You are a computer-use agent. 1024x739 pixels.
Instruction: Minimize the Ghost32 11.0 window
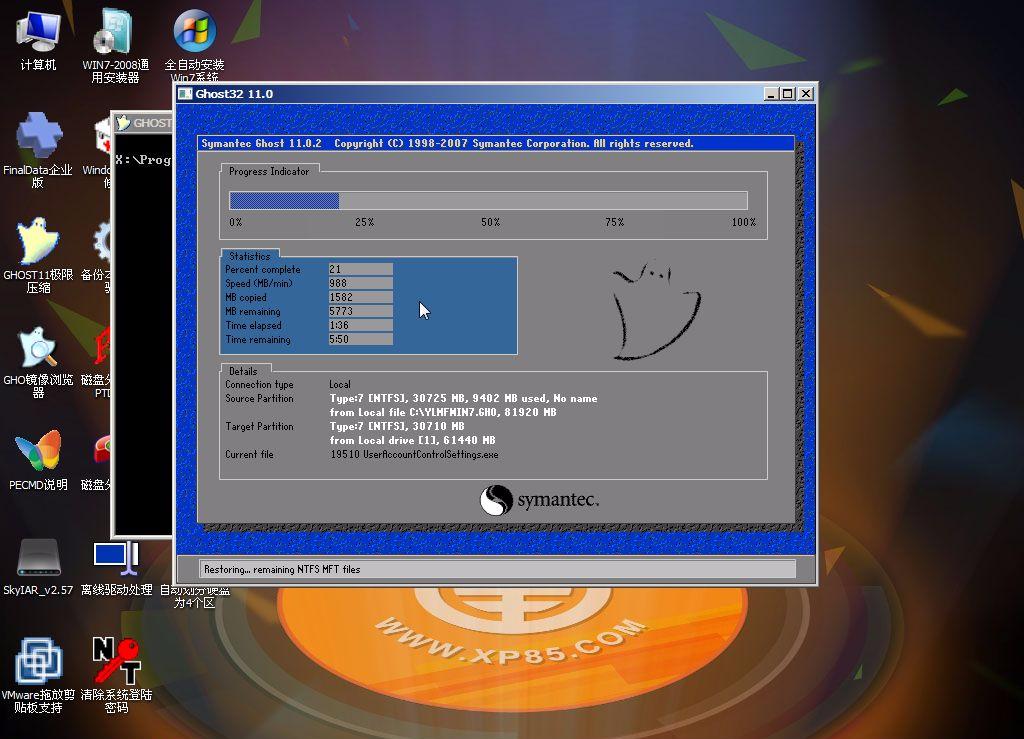pos(771,94)
